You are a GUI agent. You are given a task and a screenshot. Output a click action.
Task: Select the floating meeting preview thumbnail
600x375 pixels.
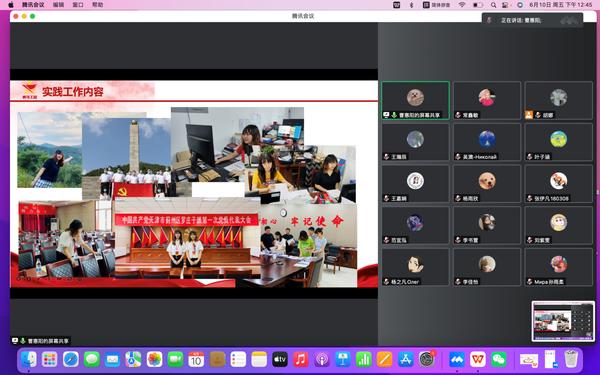click(x=563, y=321)
